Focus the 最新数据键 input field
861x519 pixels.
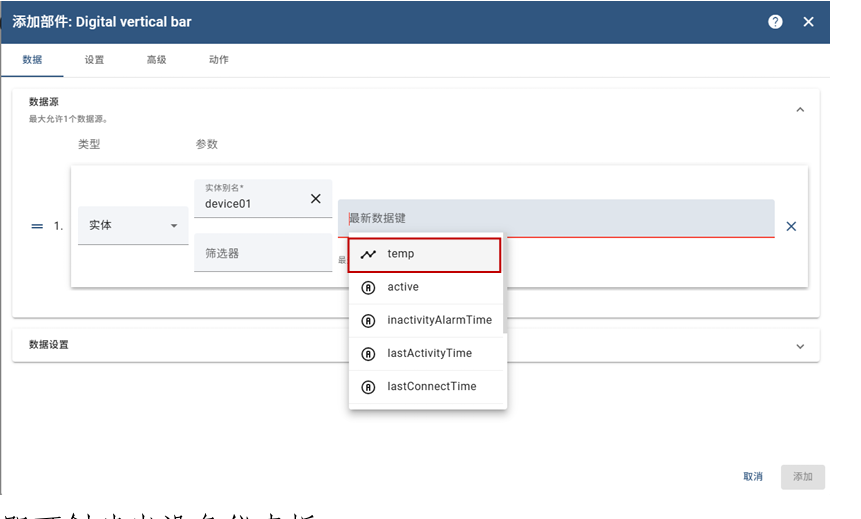pos(556,219)
